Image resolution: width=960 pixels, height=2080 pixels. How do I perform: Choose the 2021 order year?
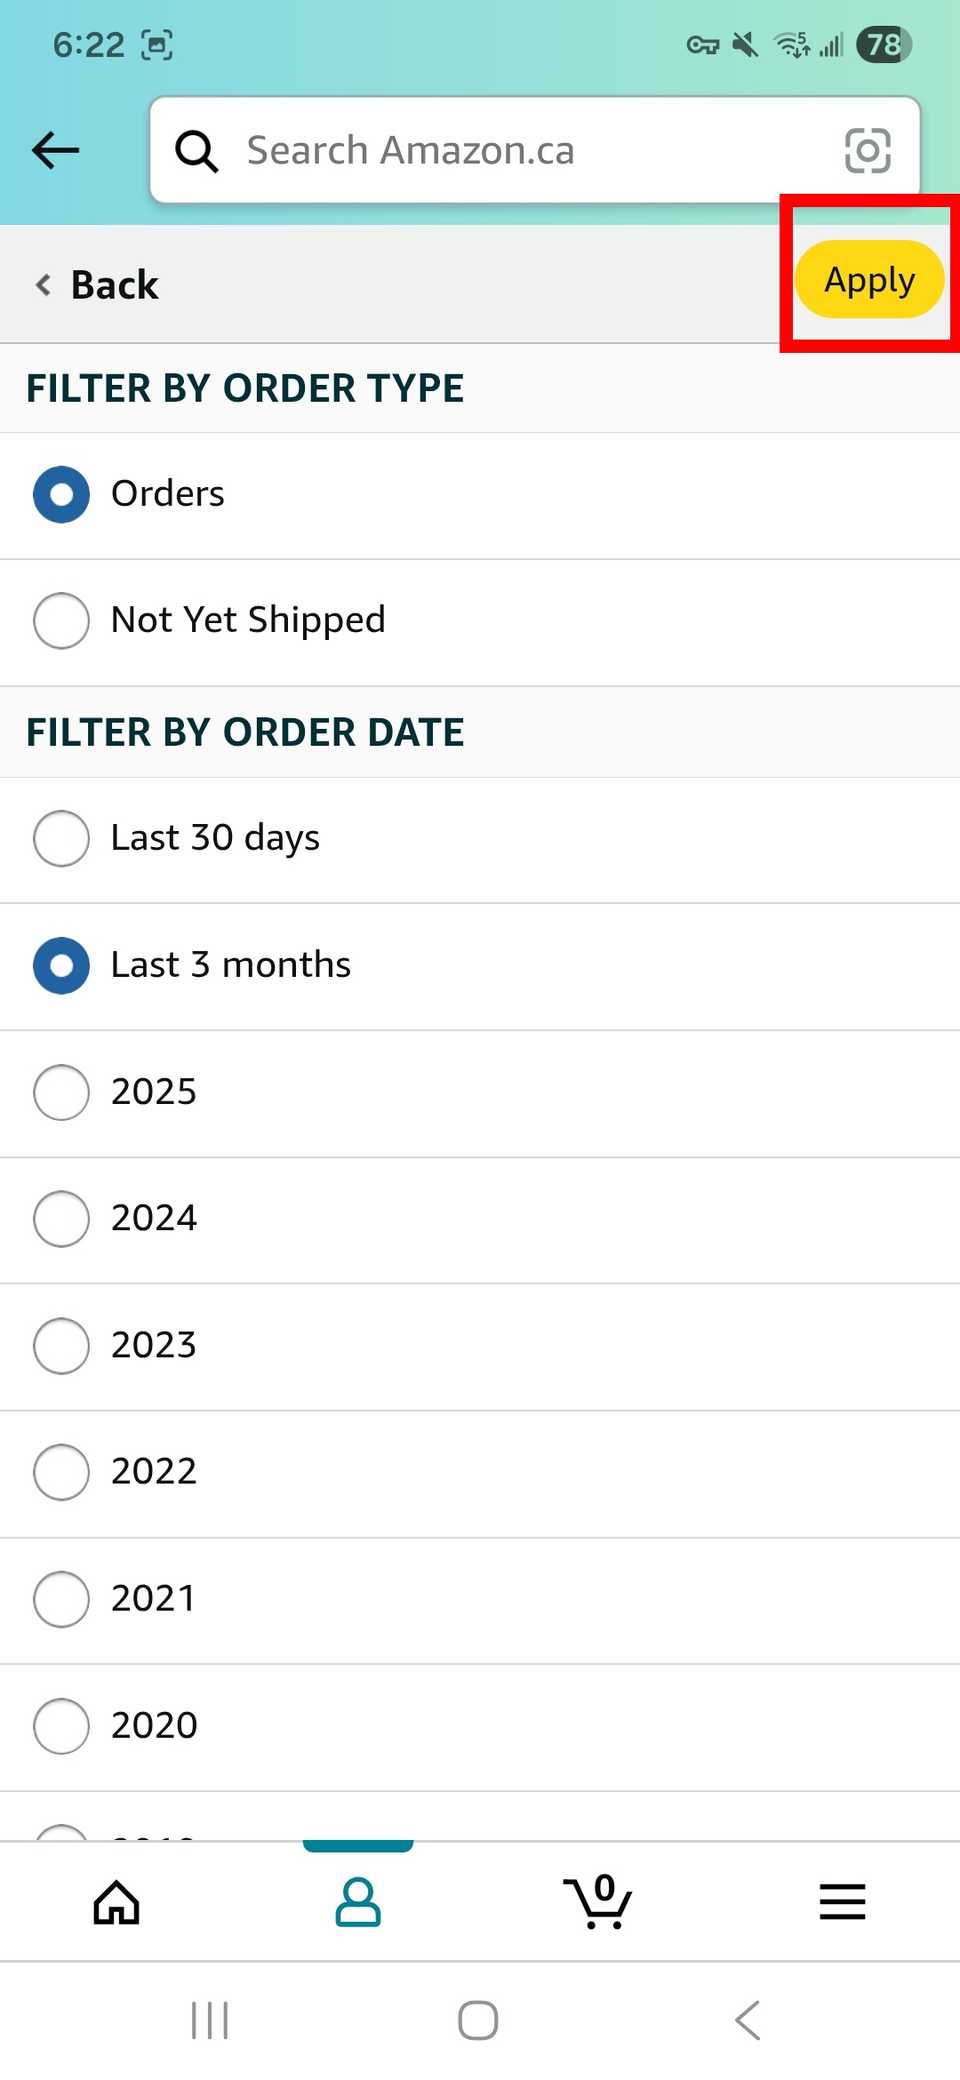coord(61,1600)
